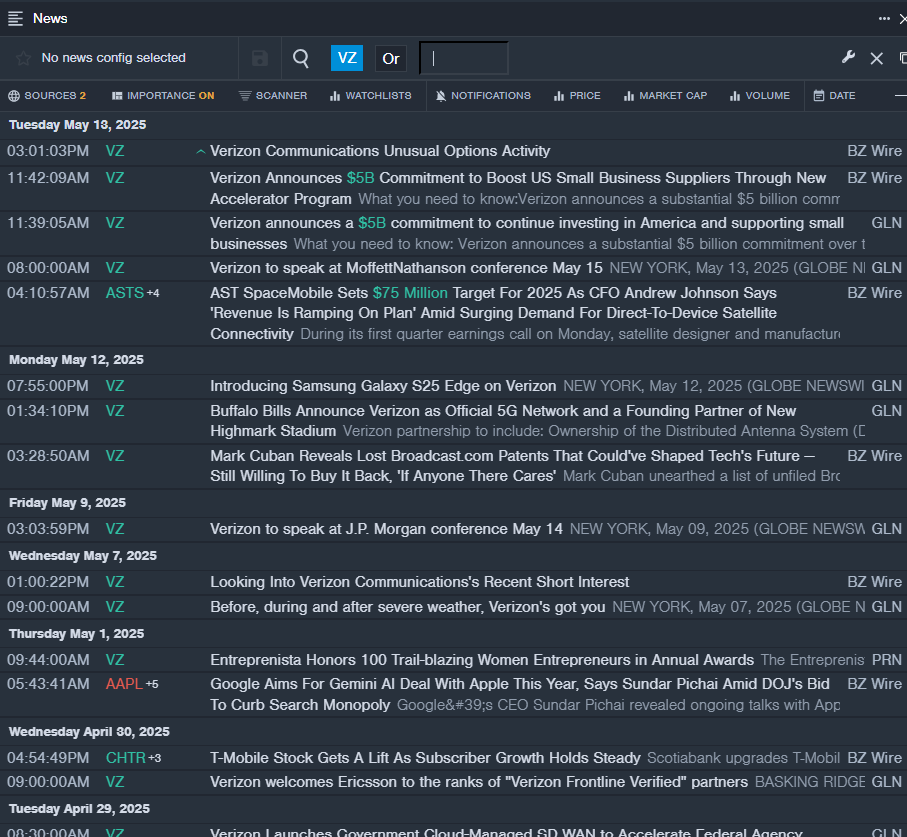Open T-Mobile Stock Gets A Lift headline
Viewport: 907px width, 837px height.
pos(425,758)
